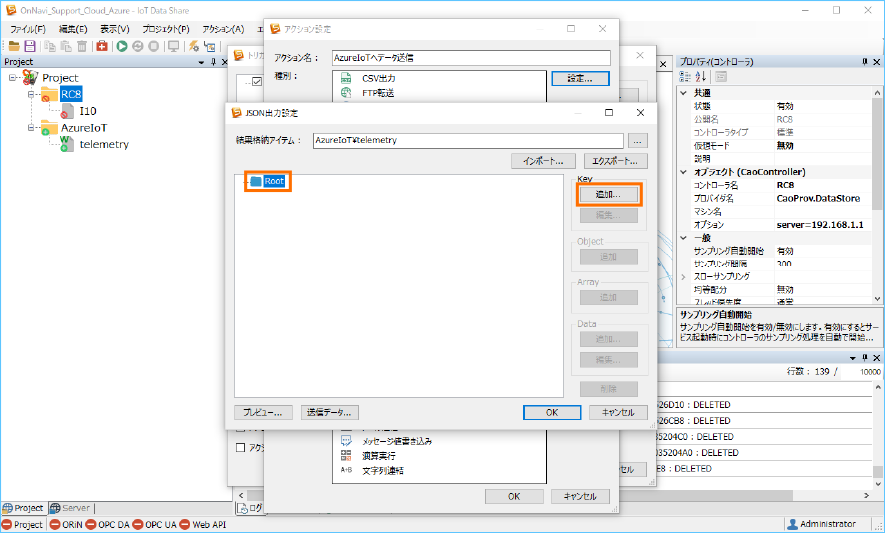Select the CSV出力 action type icon
The image size is (885, 533).
tap(346, 77)
